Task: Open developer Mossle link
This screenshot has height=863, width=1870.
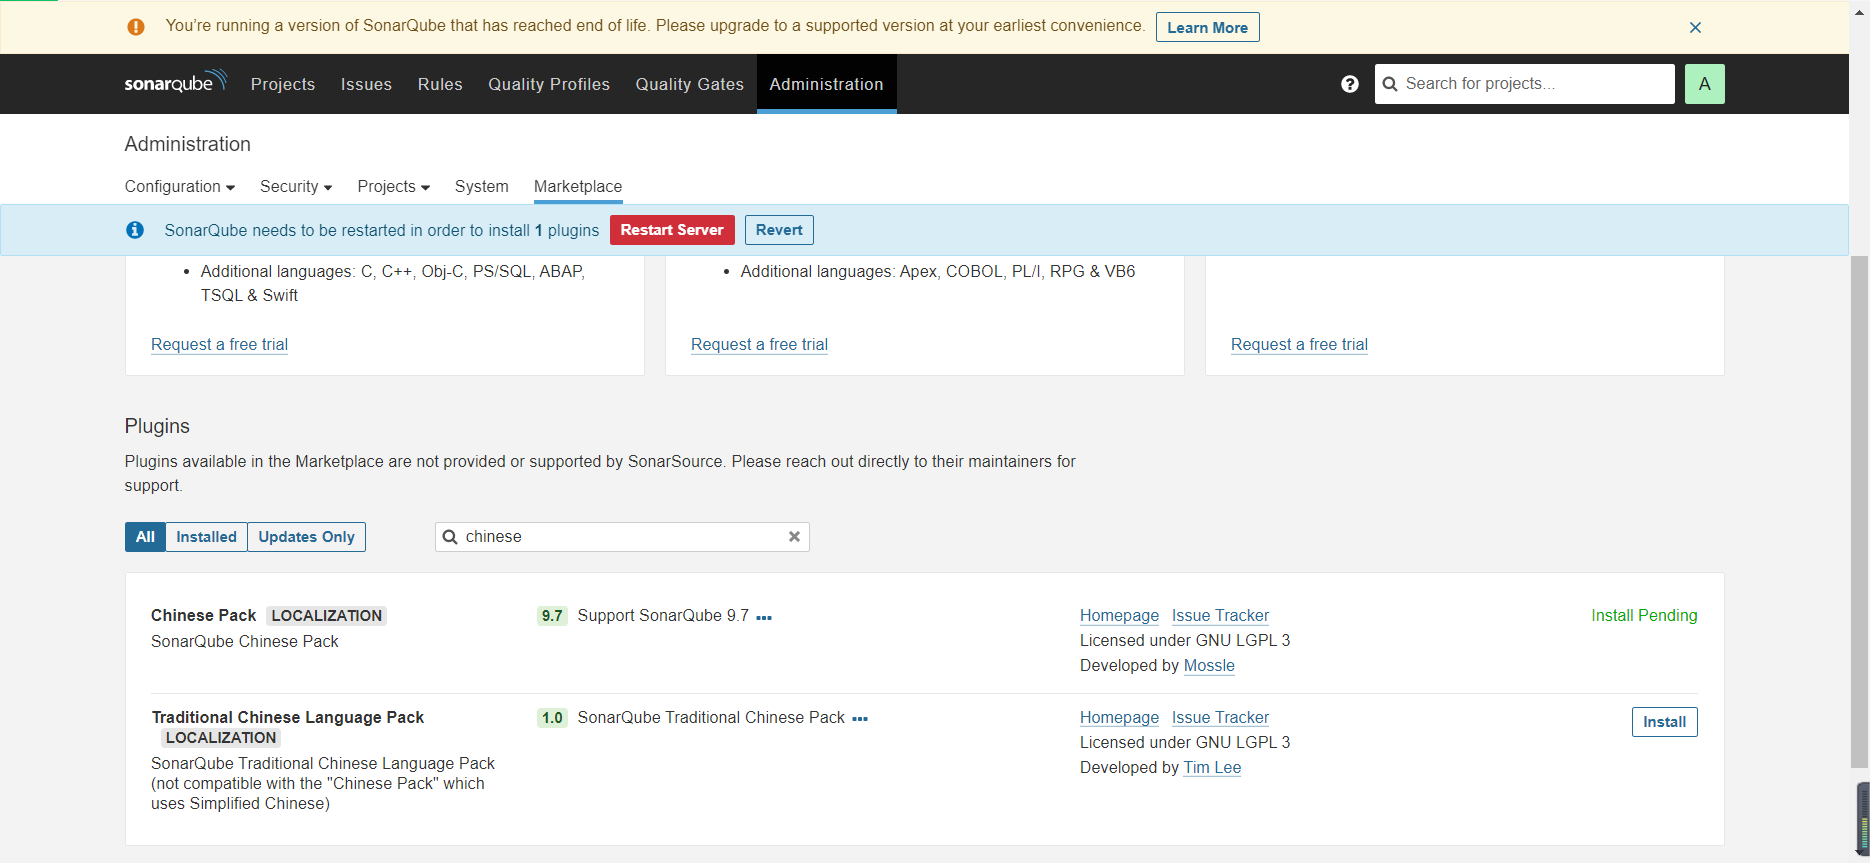Action: (1209, 666)
